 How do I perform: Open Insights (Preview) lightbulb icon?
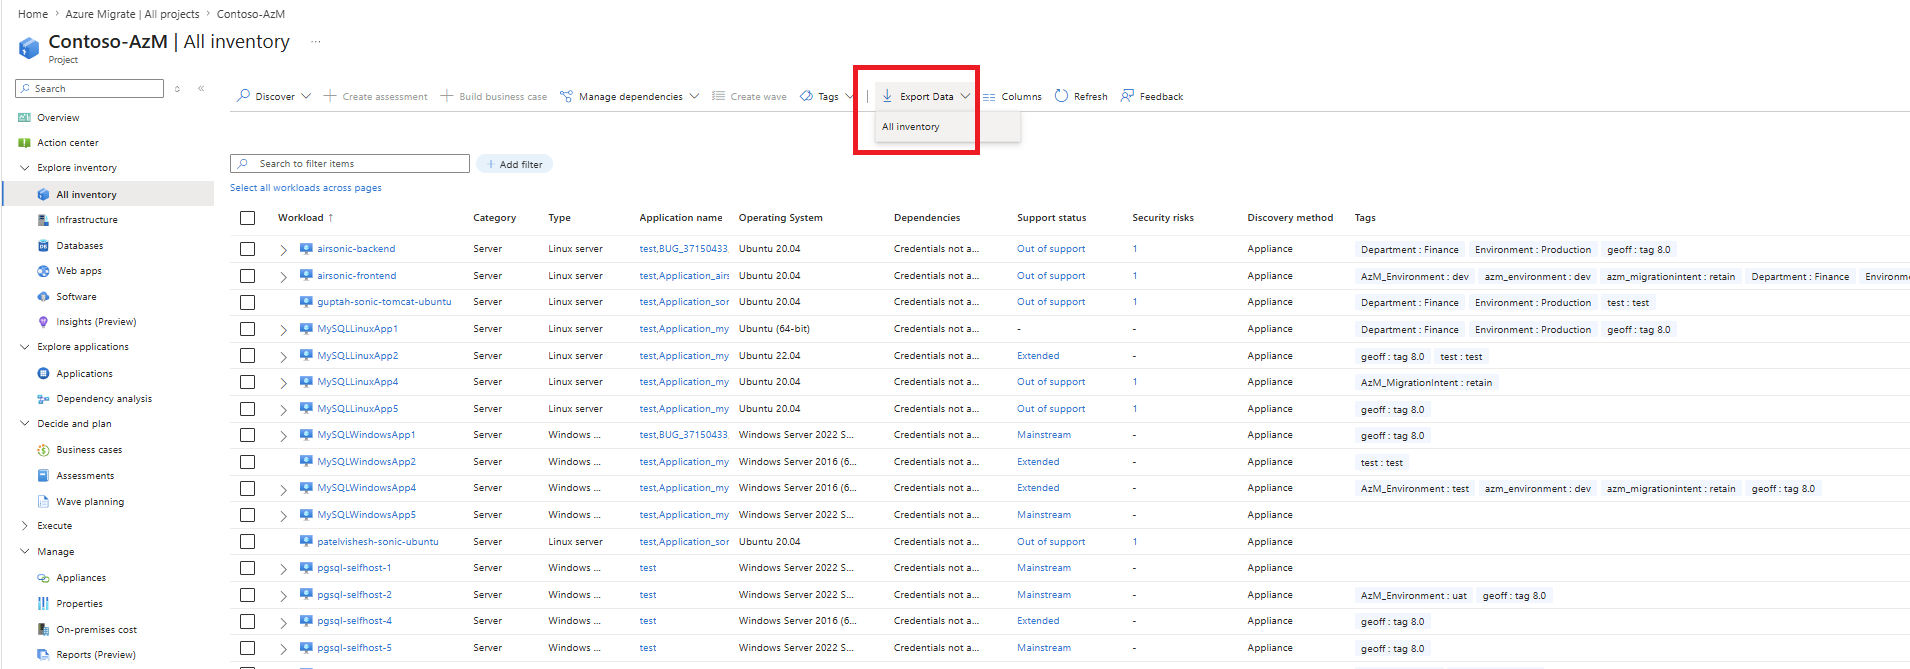(43, 322)
